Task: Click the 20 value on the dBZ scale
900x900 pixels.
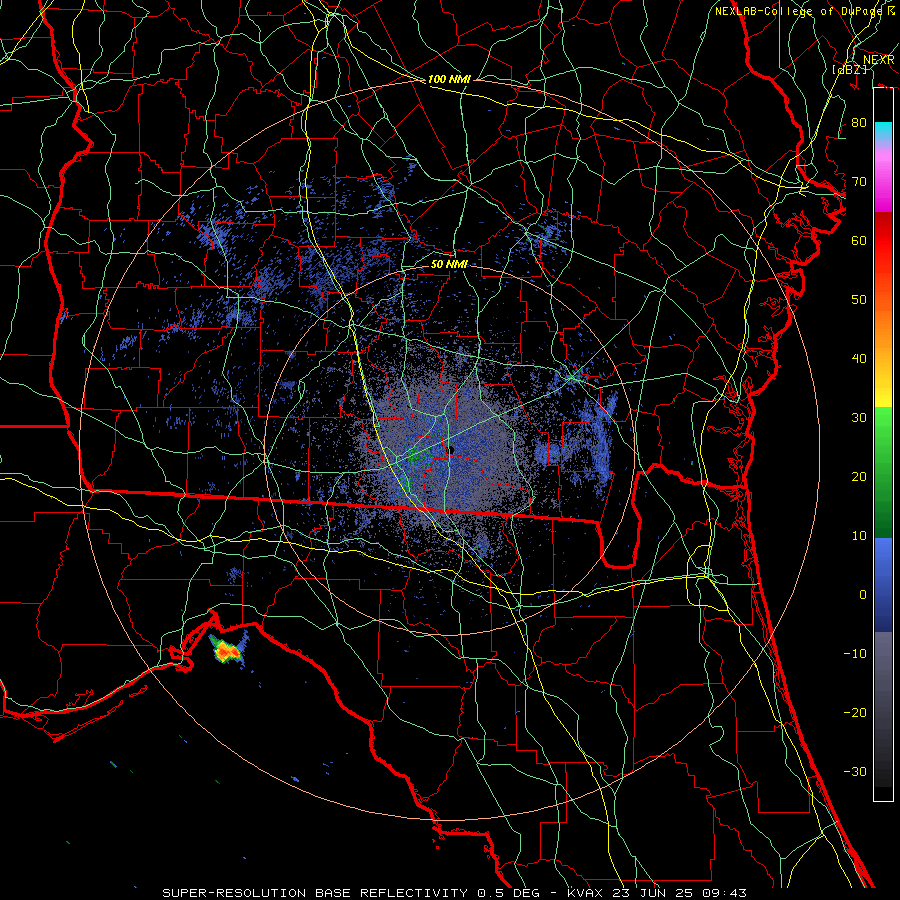Action: pyautogui.click(x=859, y=477)
